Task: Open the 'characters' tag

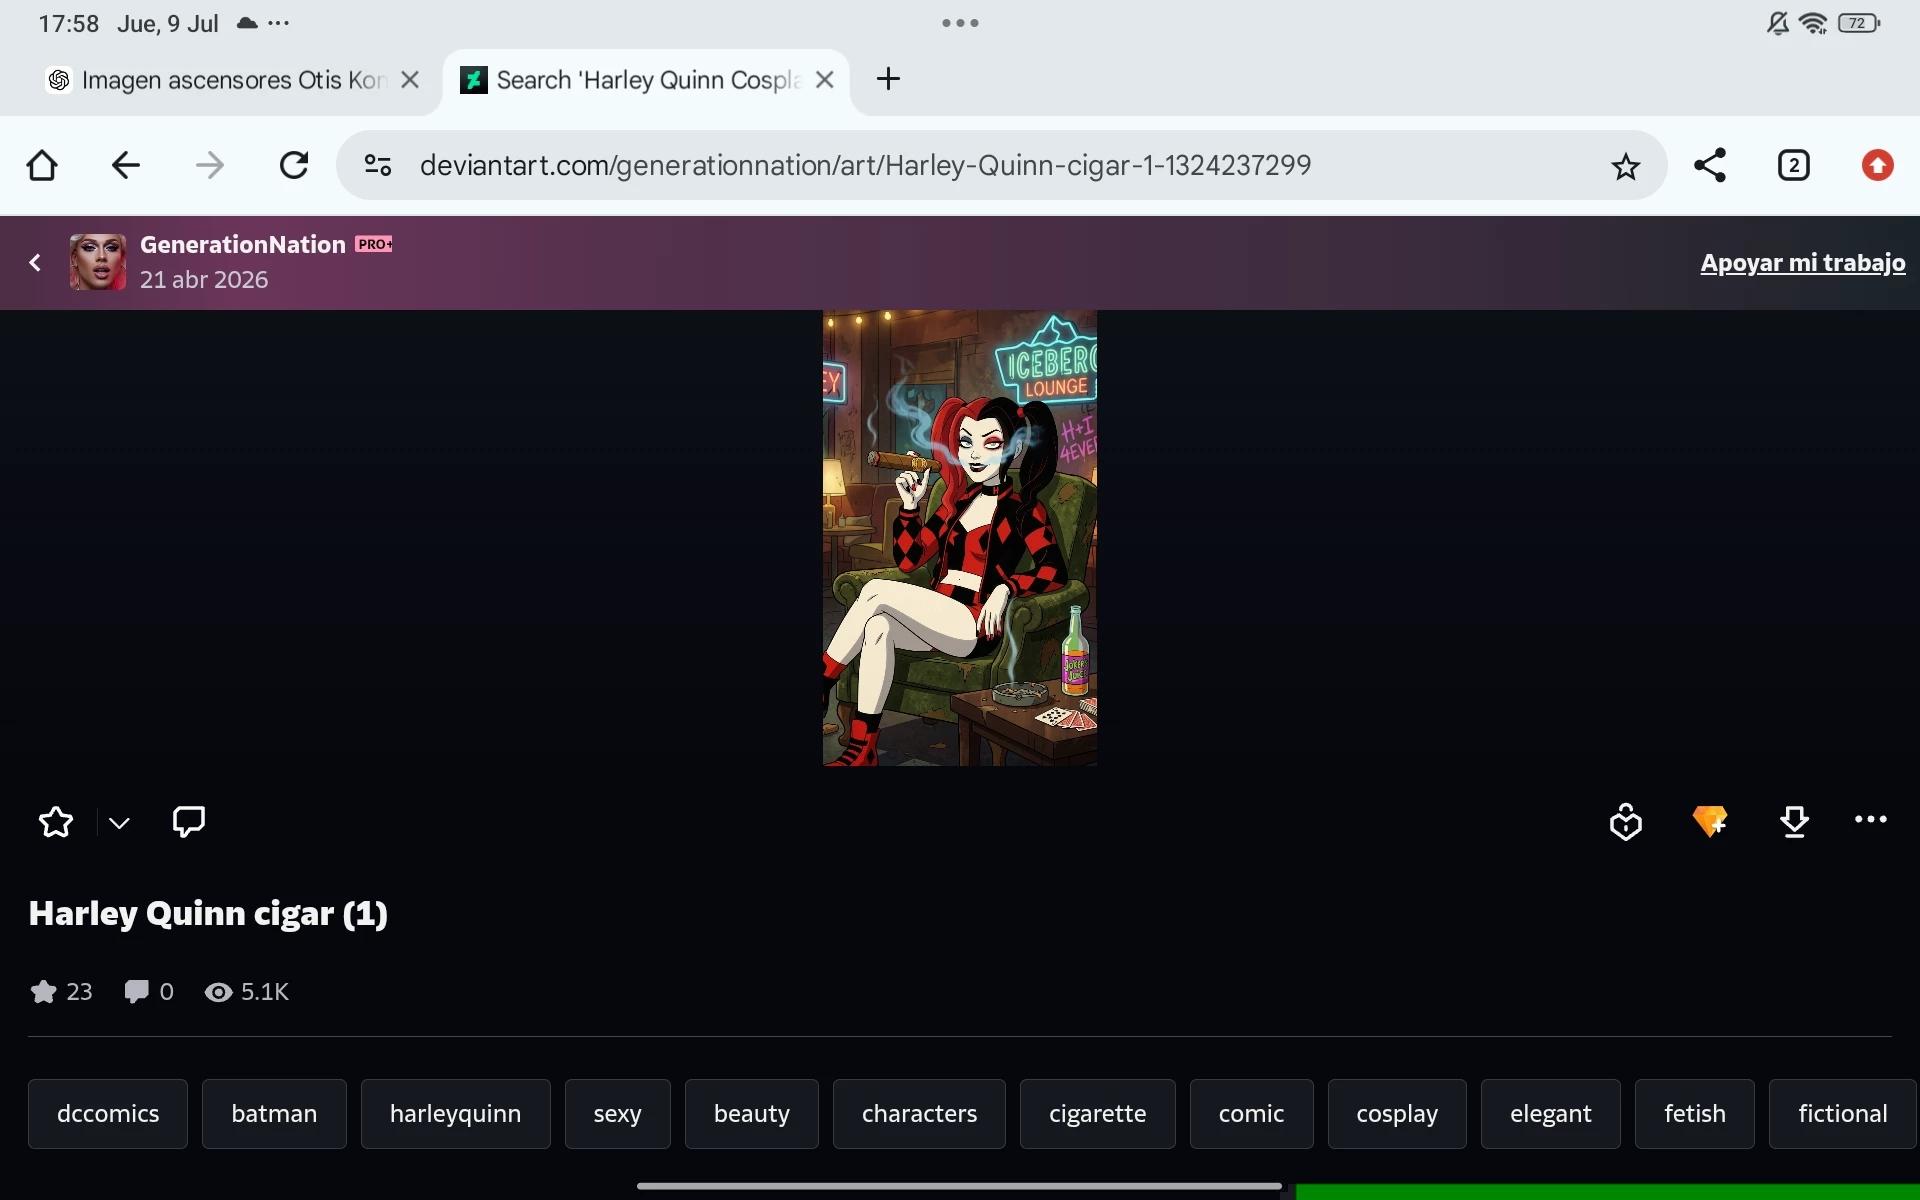Action: pos(919,1114)
